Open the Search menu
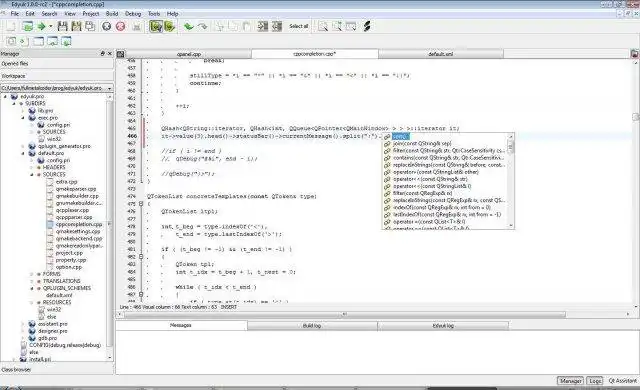Viewport: 640px width, 390px height. pyautogui.click(x=49, y=13)
